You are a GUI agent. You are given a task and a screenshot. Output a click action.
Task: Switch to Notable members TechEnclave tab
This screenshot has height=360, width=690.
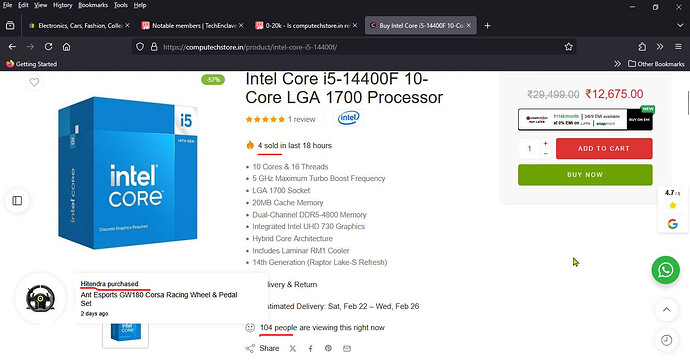pos(192,26)
